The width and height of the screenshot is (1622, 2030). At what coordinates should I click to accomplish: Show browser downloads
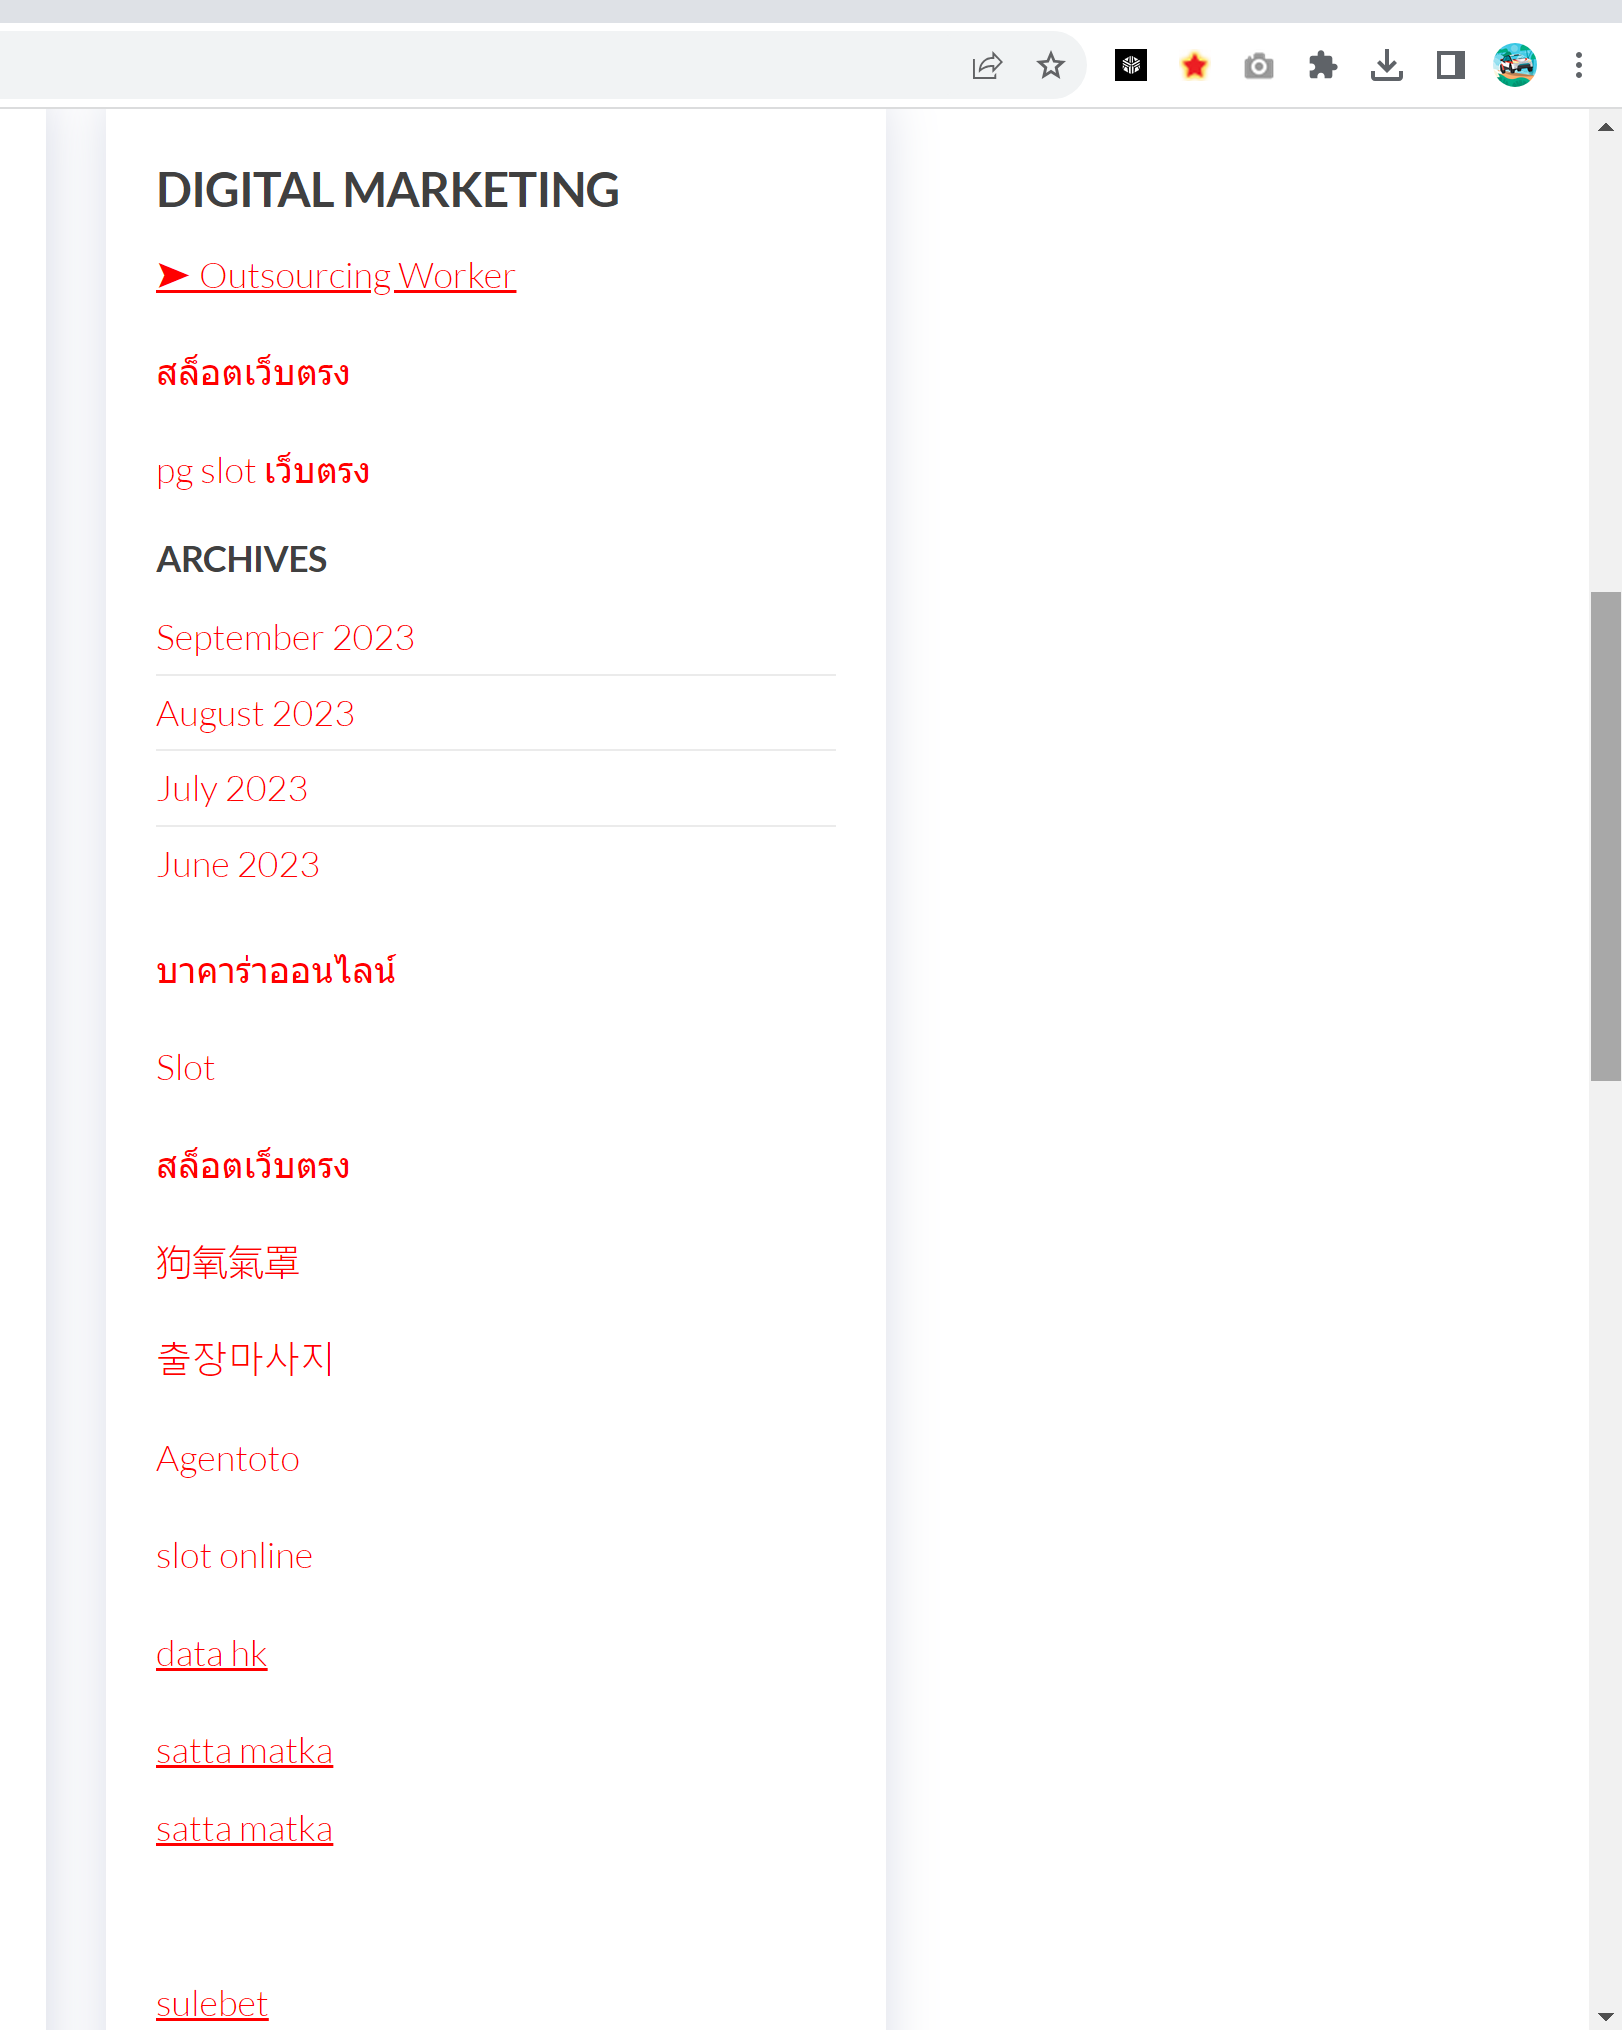1386,66
